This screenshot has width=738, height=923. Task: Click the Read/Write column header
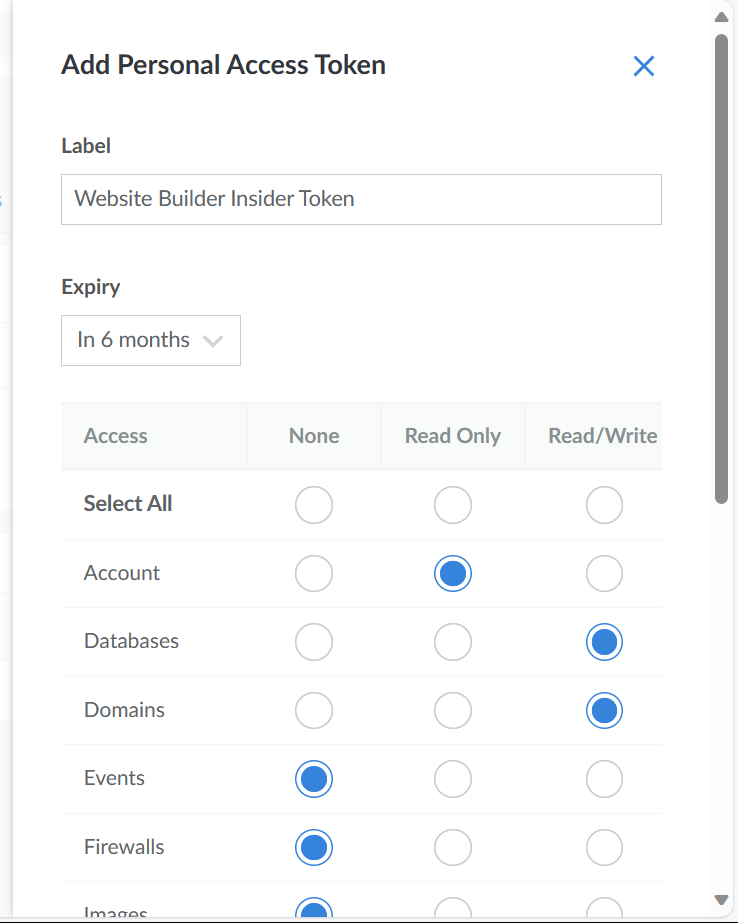click(602, 436)
